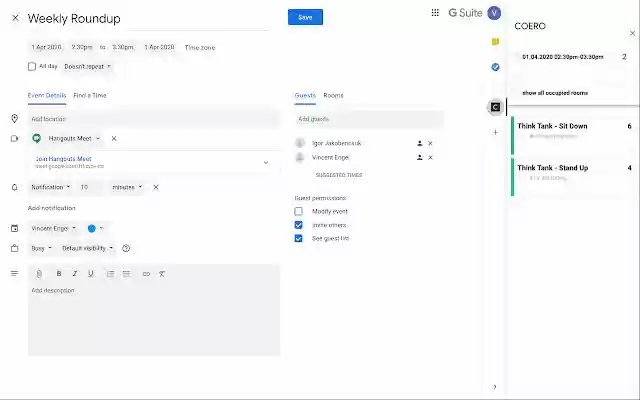Toggle the All day checkbox
Image resolution: width=640 pixels, height=400 pixels.
pos(32,67)
